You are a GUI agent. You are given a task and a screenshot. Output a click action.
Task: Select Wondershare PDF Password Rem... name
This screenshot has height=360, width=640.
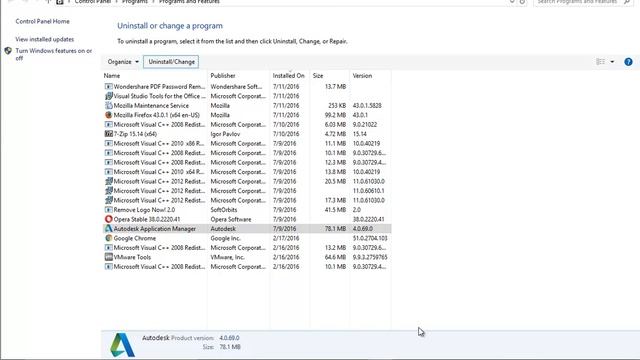pyautogui.click(x=159, y=87)
